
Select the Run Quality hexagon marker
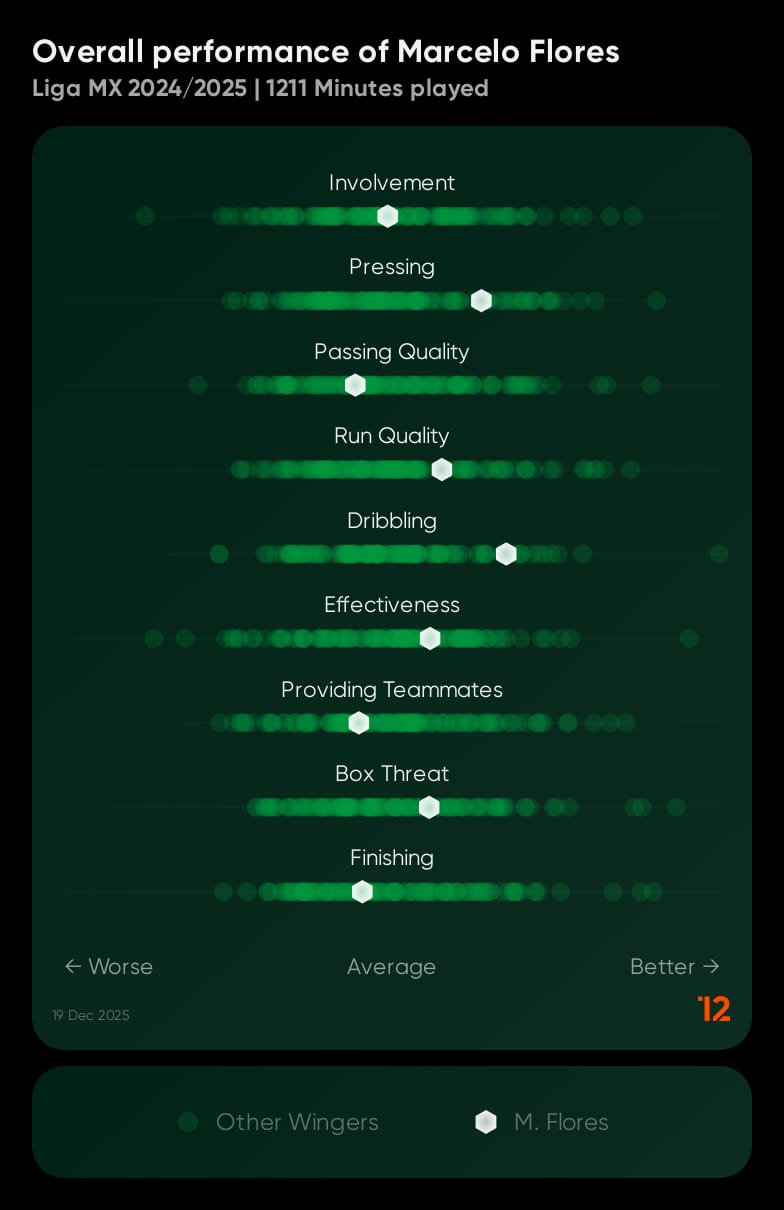tap(442, 470)
